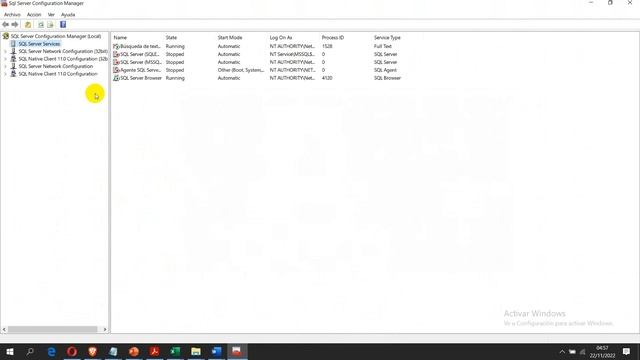Expand SQL Server Network Configuration (32bit) chevron
Image resolution: width=640 pixels, height=360 pixels.
coord(5,51)
